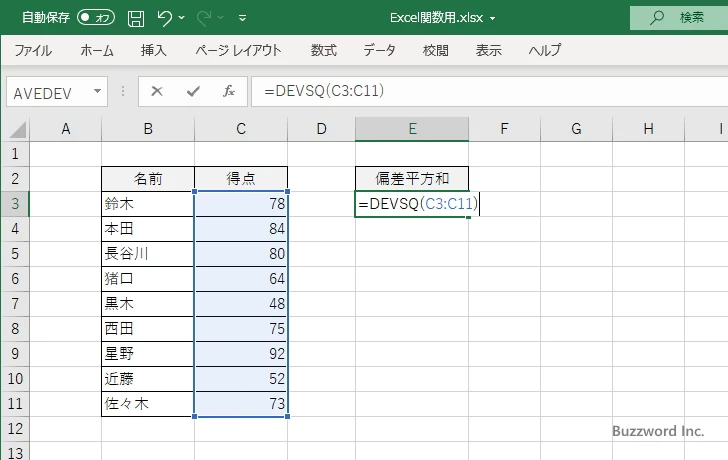Click the Save floppy disk icon
The height and width of the screenshot is (460, 728).
point(136,18)
